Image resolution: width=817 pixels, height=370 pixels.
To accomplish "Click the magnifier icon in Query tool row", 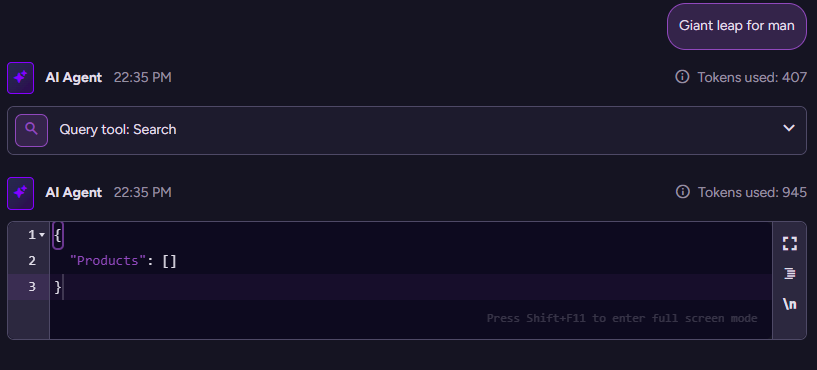I will tap(31, 130).
